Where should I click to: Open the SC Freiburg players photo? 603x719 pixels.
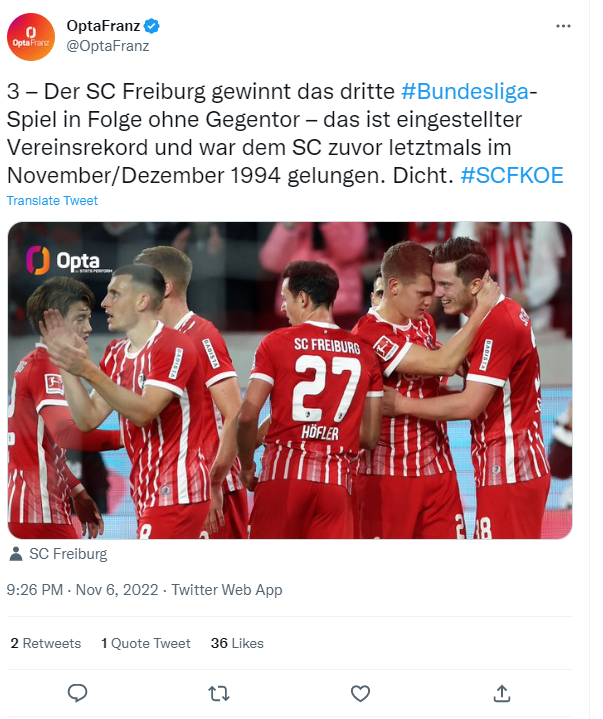[290, 380]
